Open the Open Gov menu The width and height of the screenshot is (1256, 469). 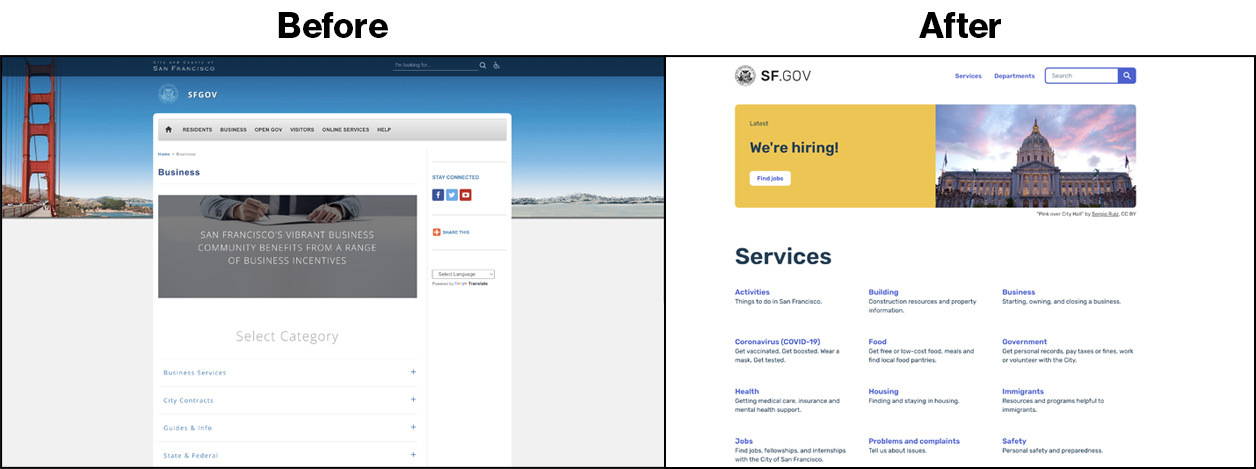[x=268, y=130]
